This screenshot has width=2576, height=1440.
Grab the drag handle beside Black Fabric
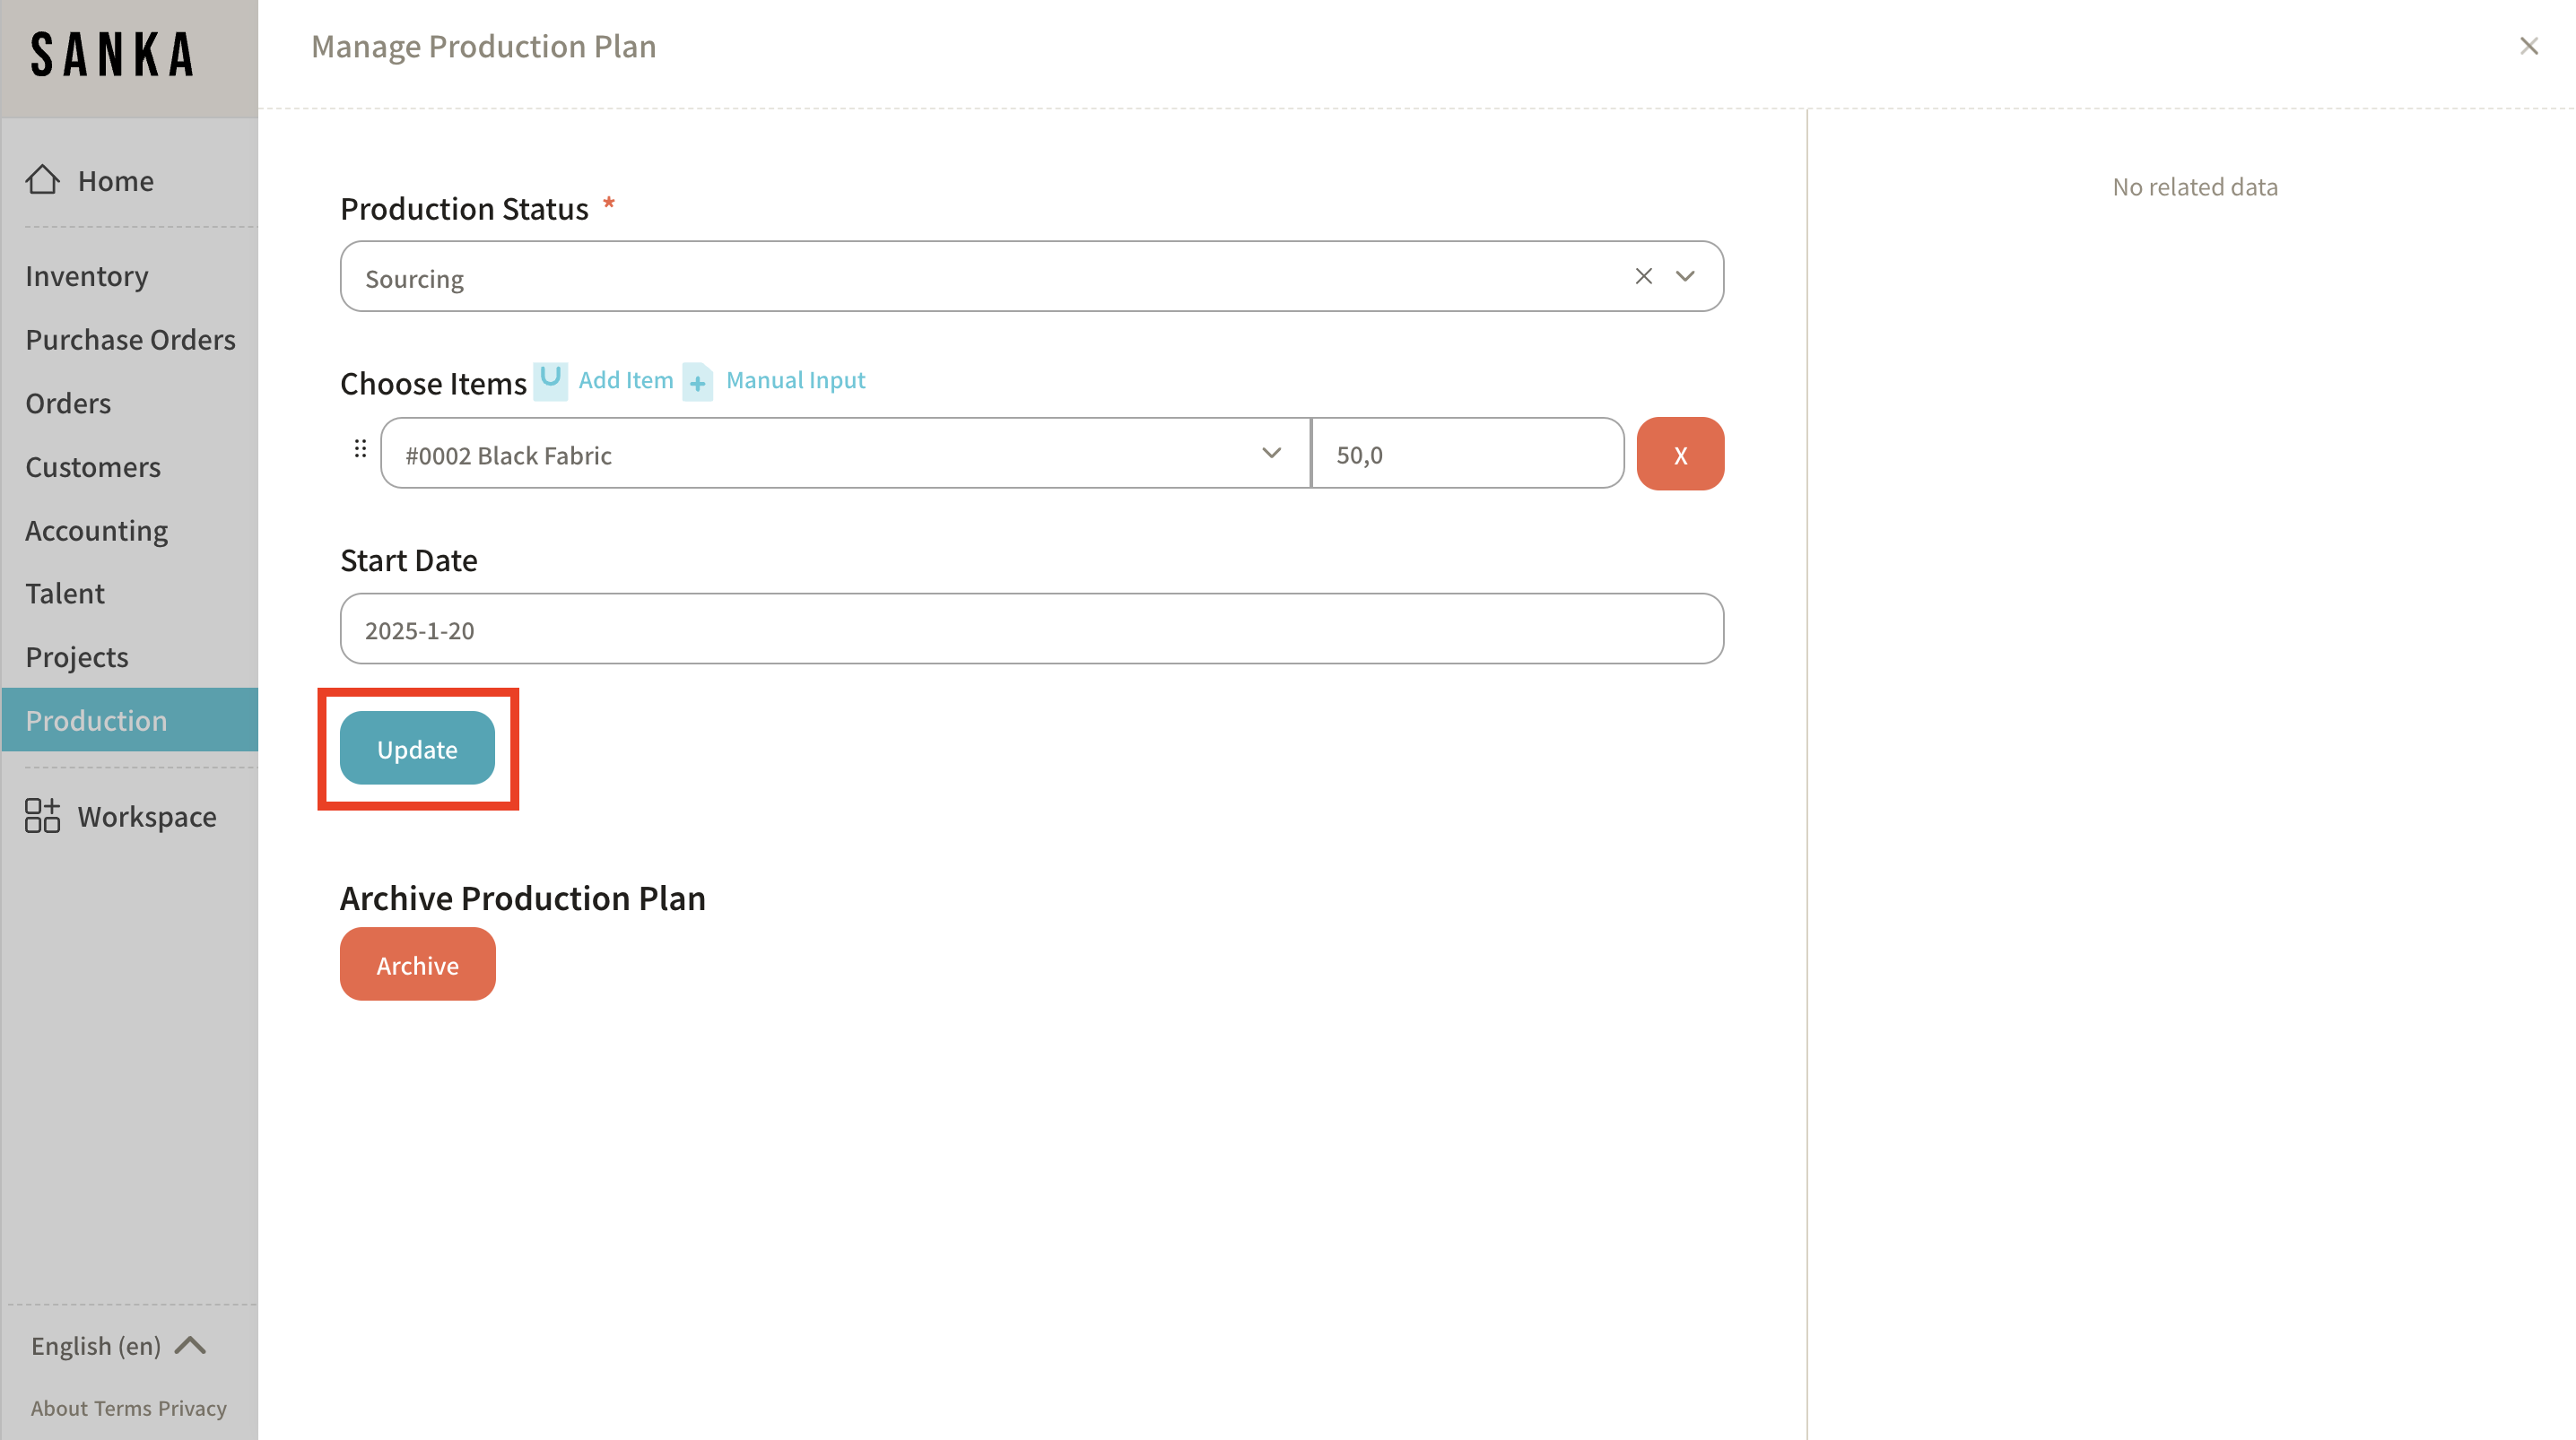pyautogui.click(x=360, y=449)
